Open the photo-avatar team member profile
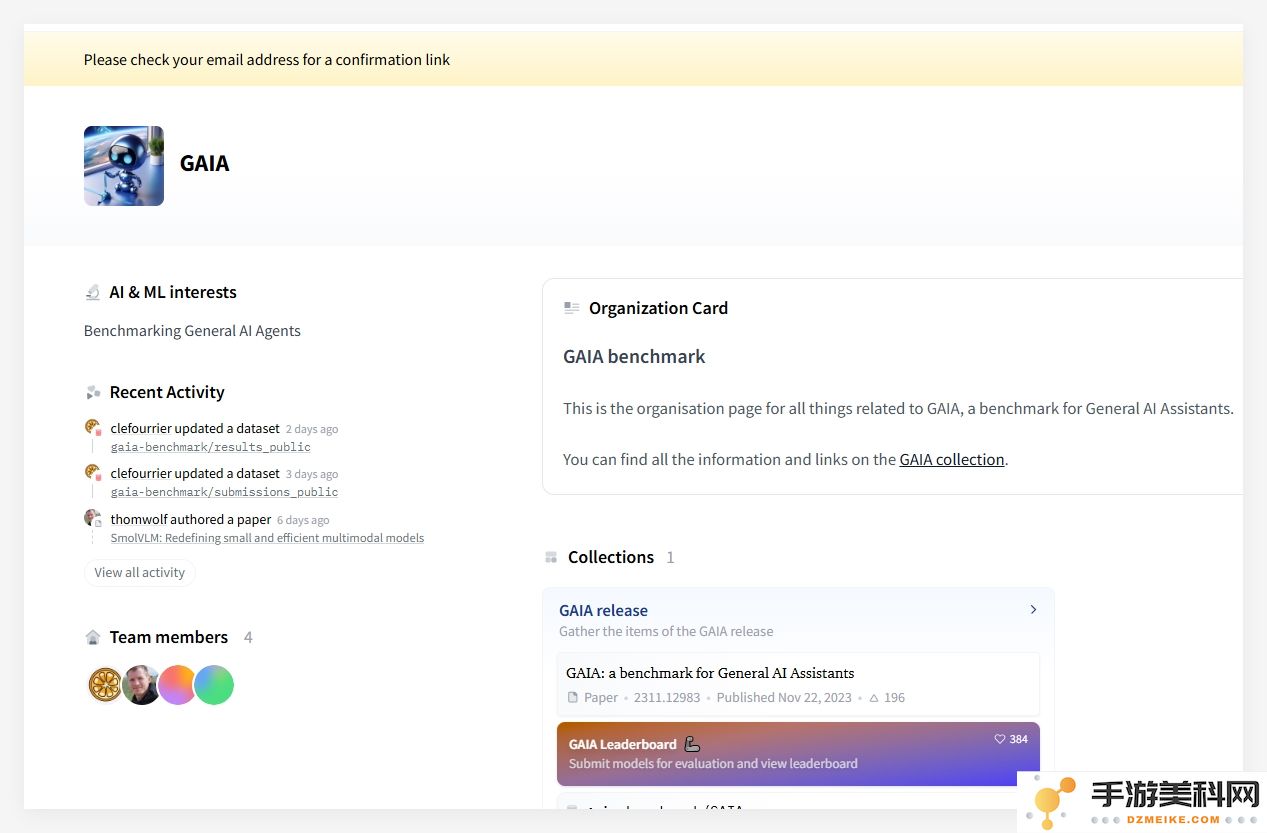The height and width of the screenshot is (833, 1267). pyautogui.click(x=141, y=685)
